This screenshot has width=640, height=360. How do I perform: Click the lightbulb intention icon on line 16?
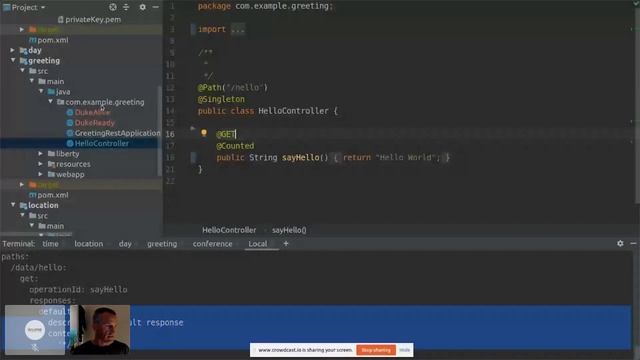click(x=204, y=133)
